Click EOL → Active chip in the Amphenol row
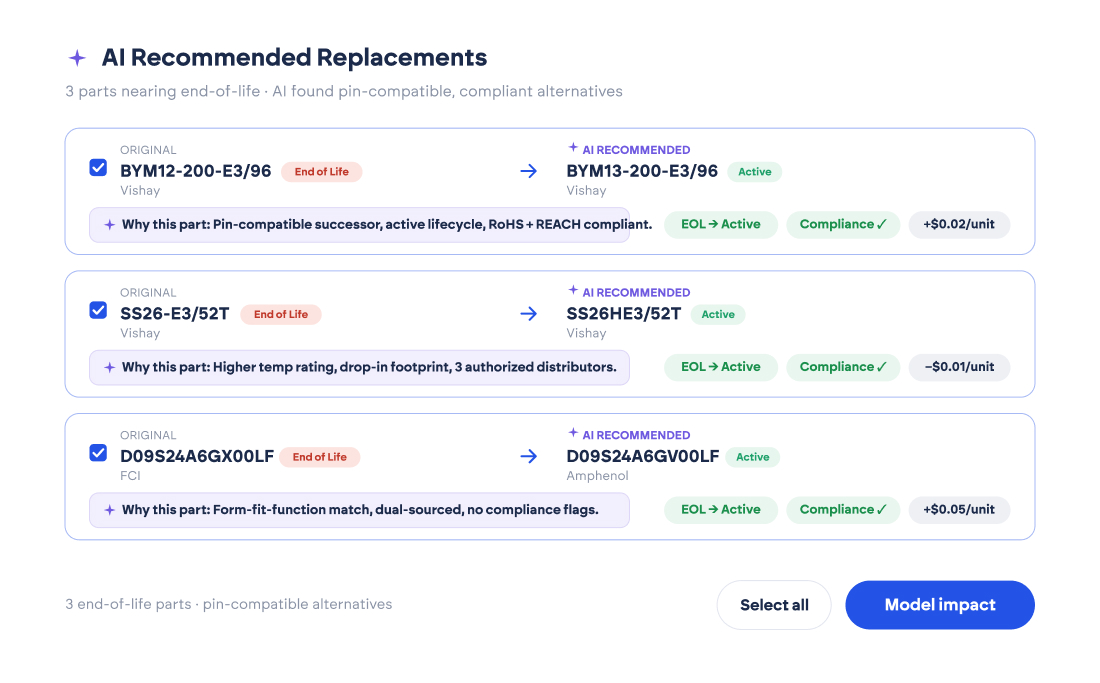The width and height of the screenshot is (1100, 683). click(720, 510)
